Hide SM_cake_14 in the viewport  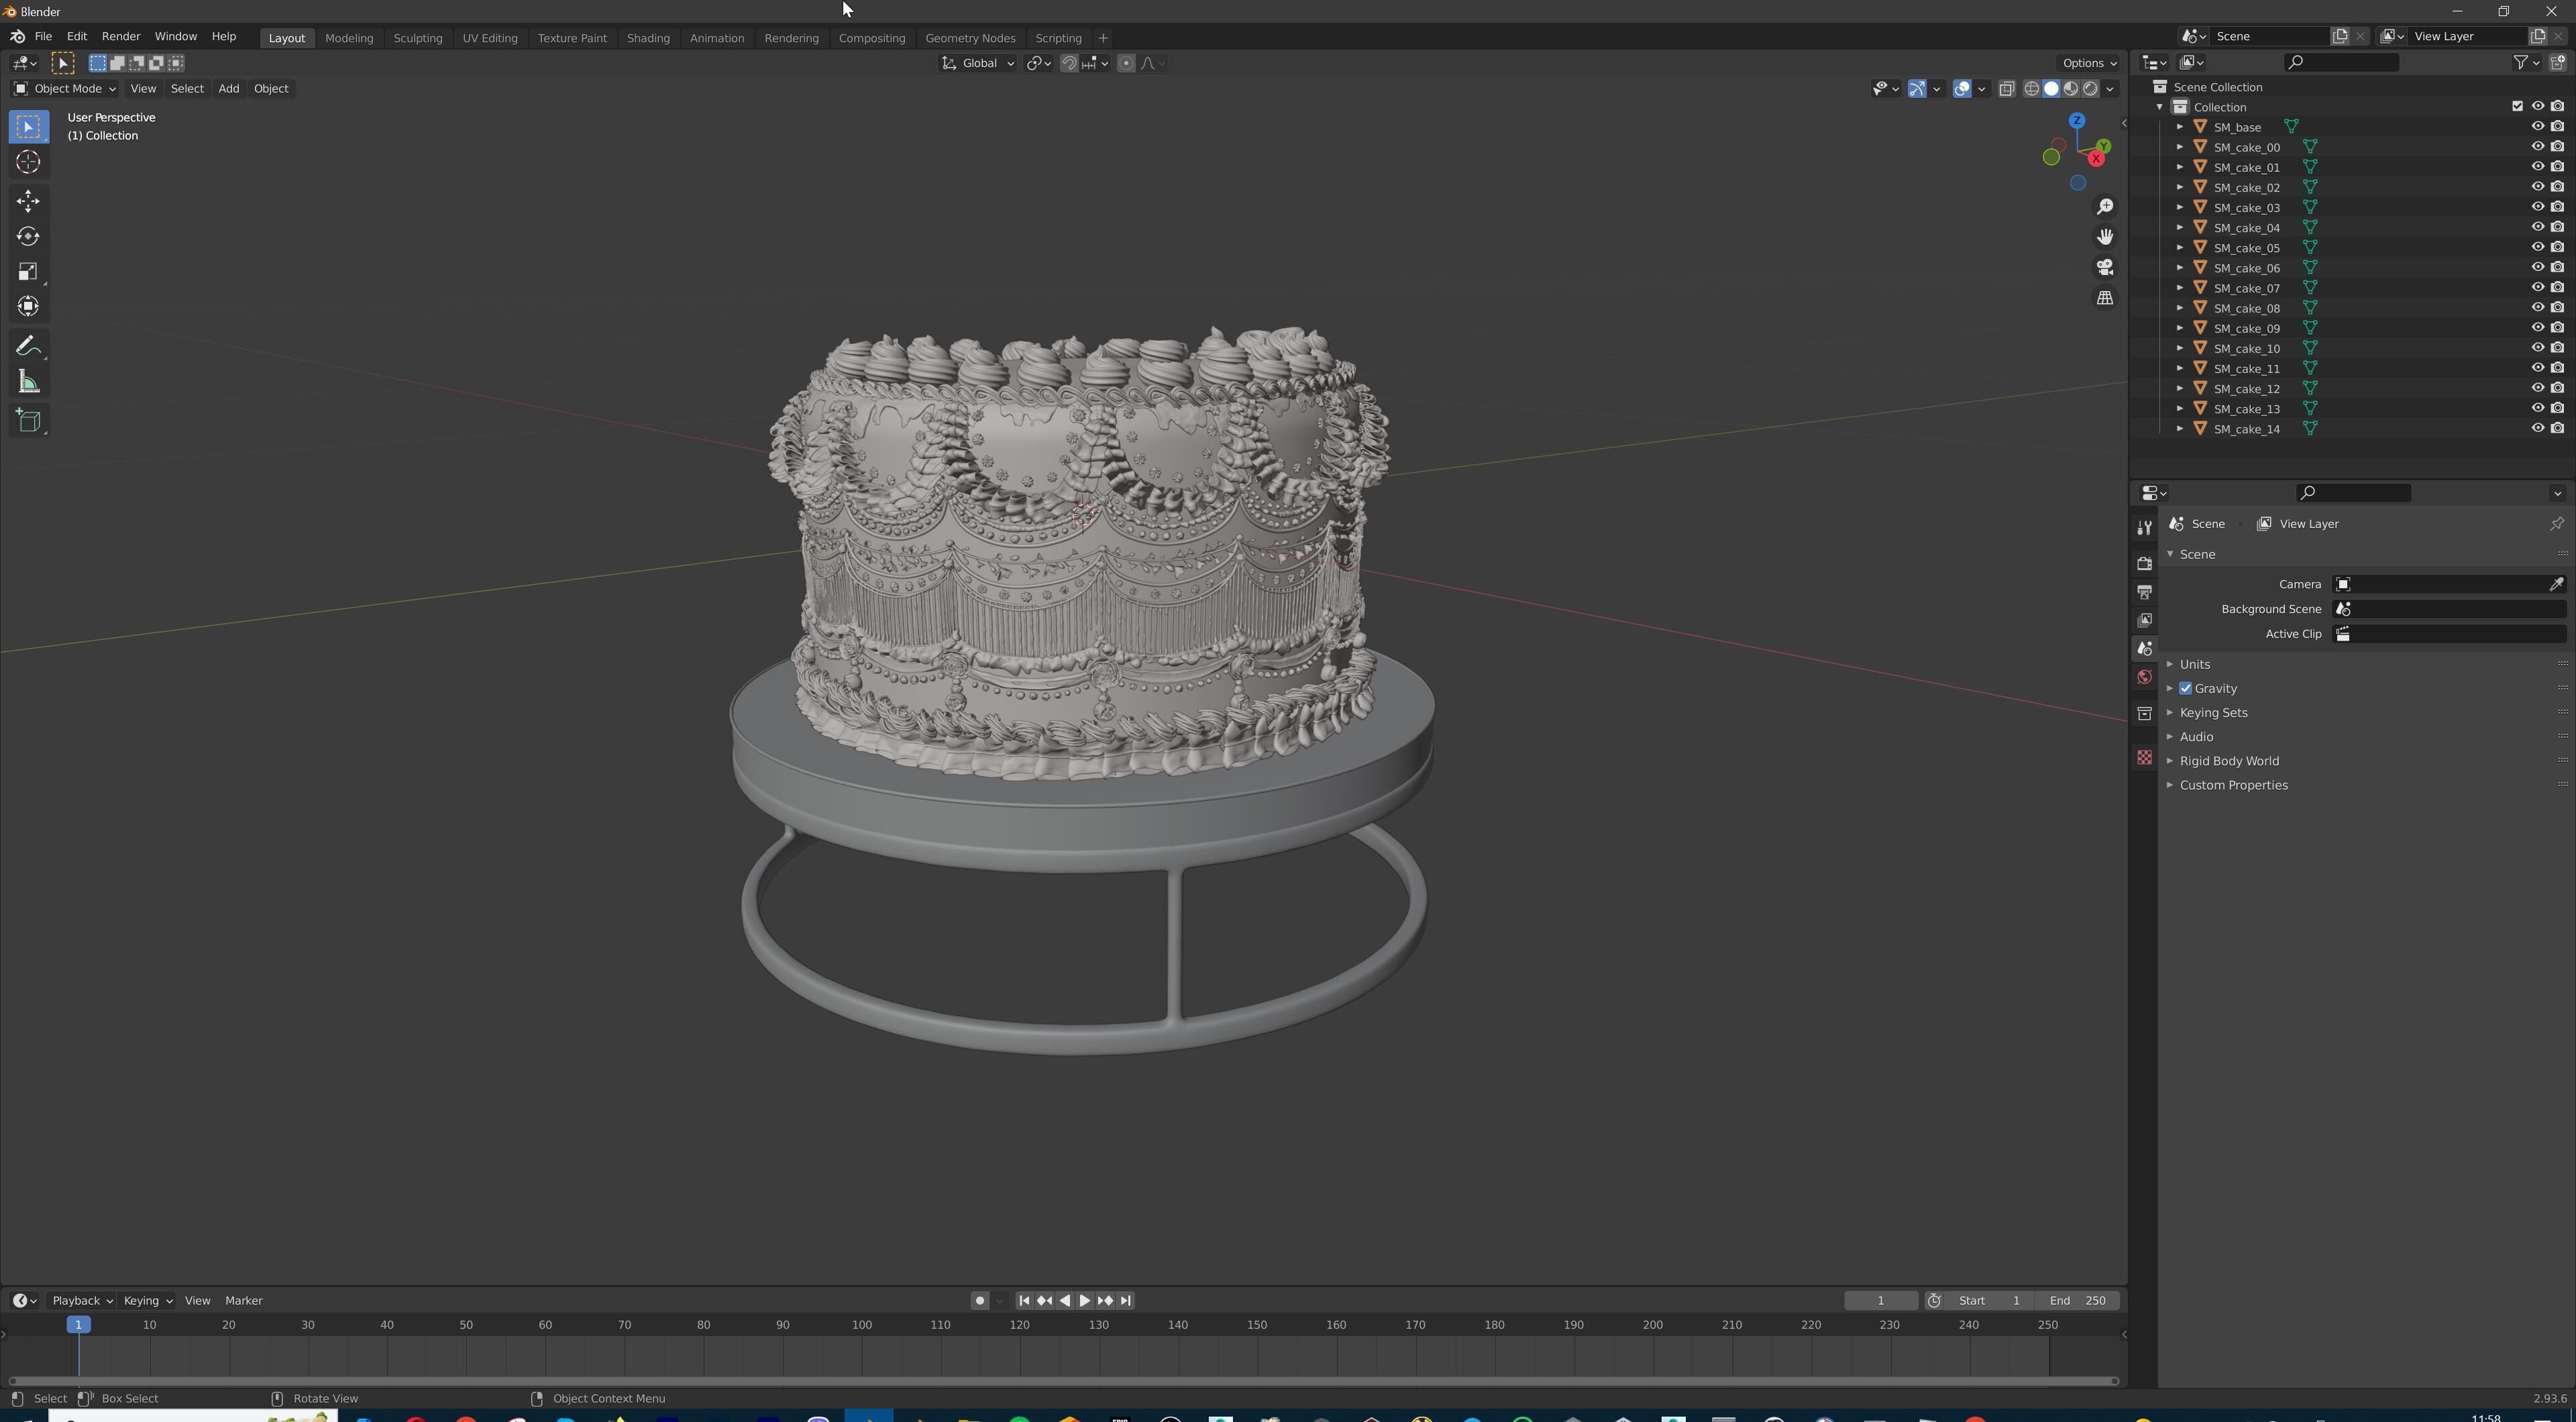(x=2537, y=428)
